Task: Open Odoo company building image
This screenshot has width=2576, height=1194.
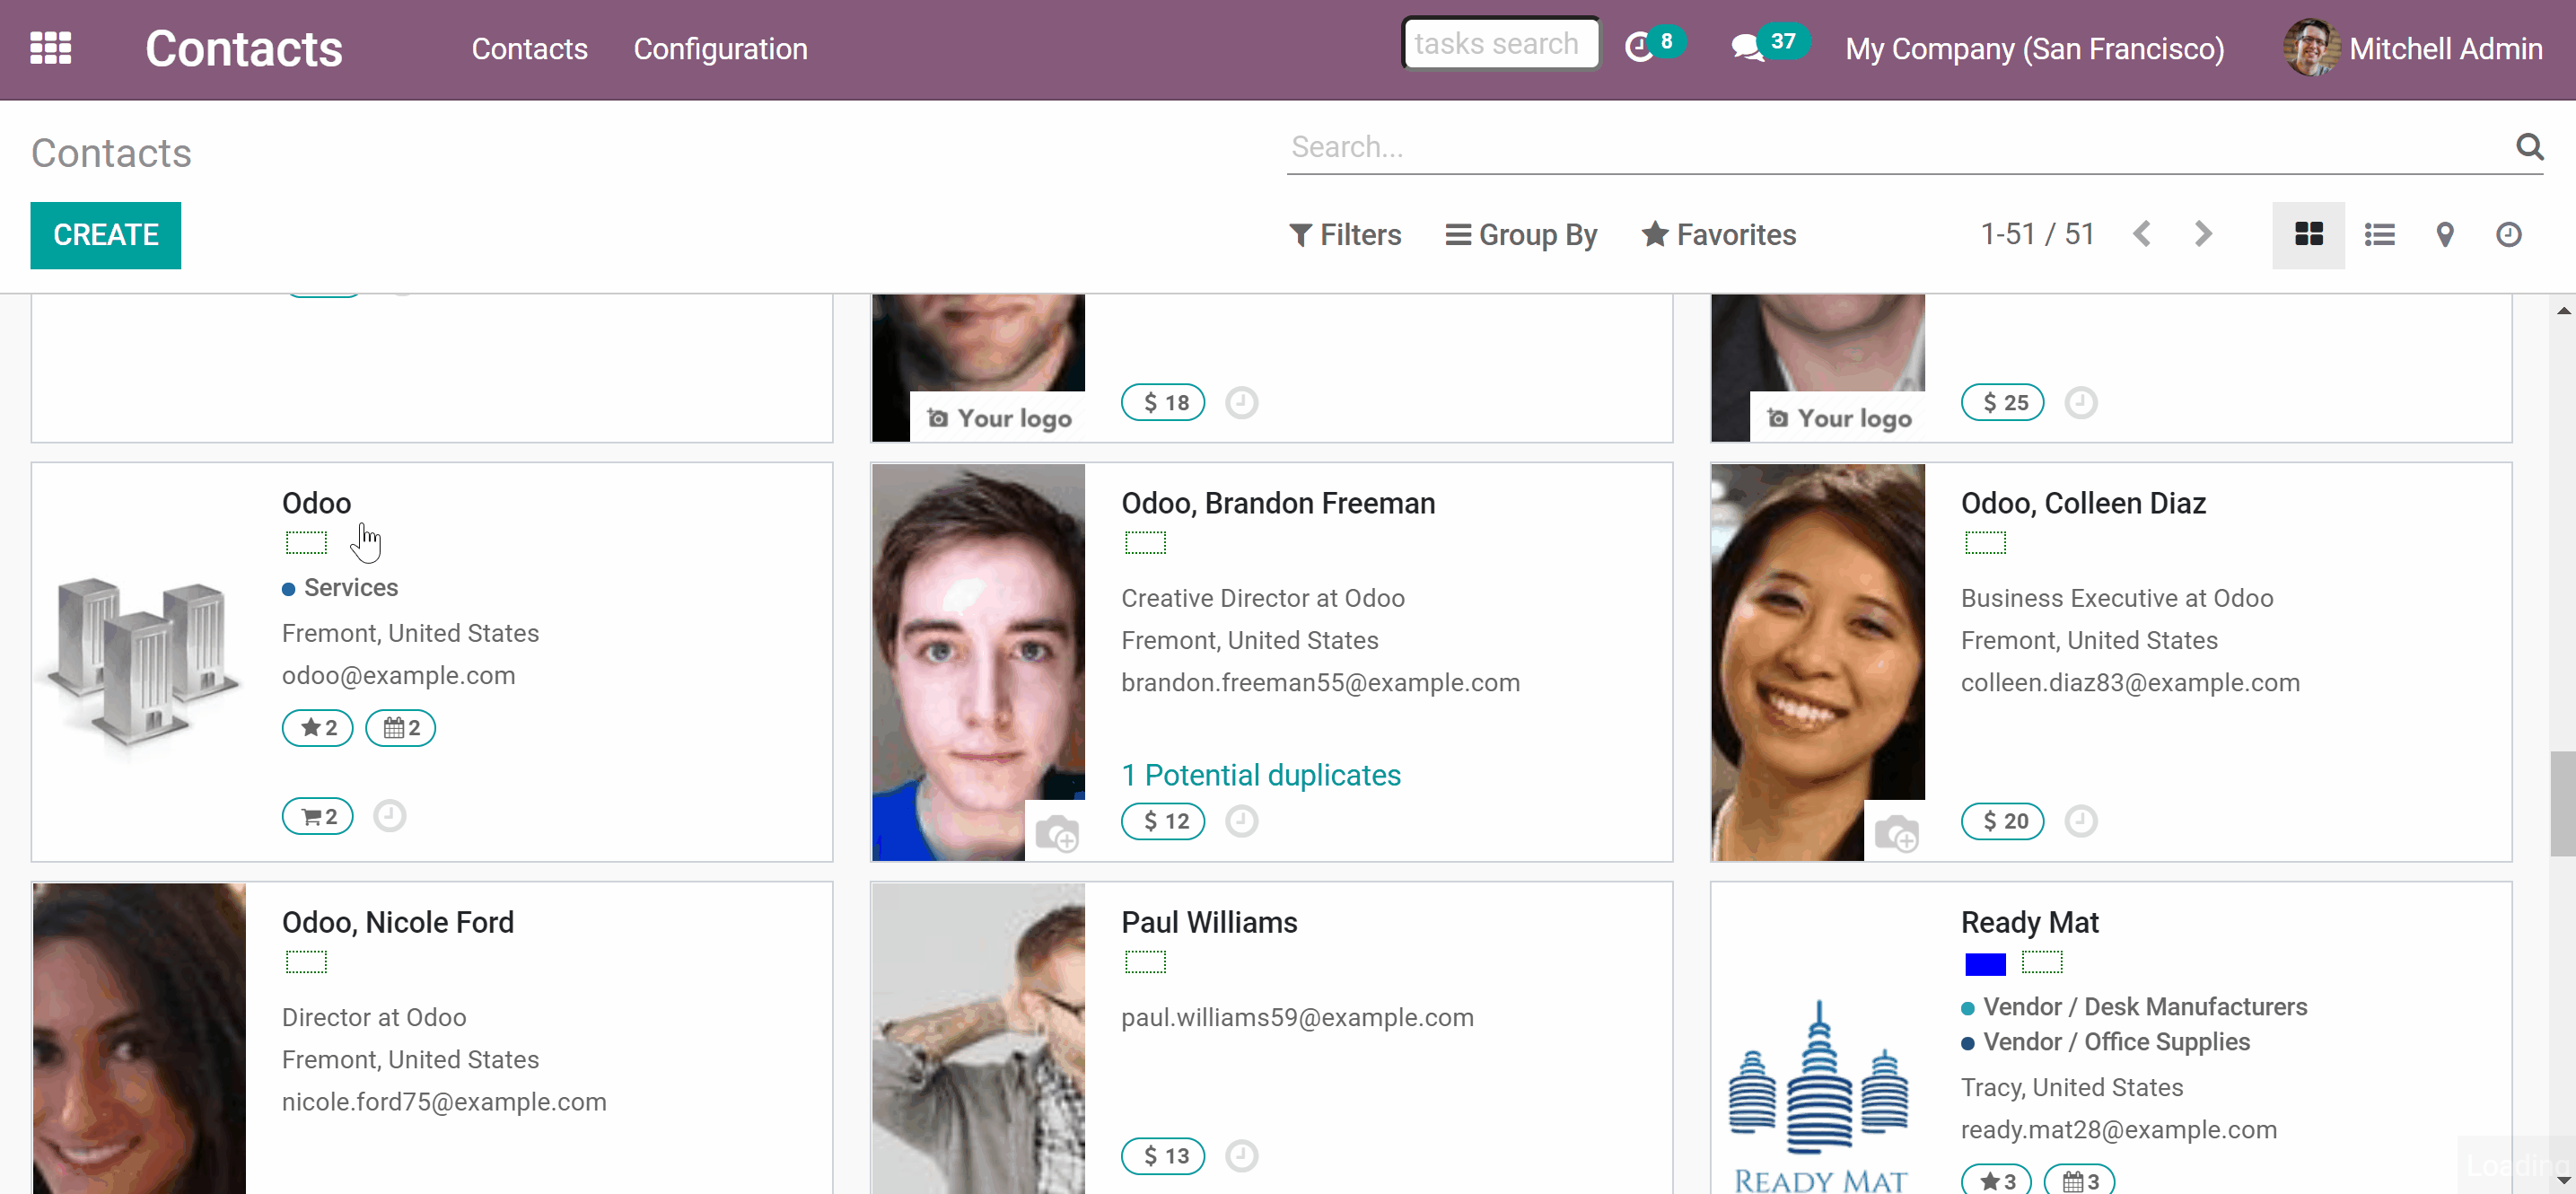Action: [139, 661]
